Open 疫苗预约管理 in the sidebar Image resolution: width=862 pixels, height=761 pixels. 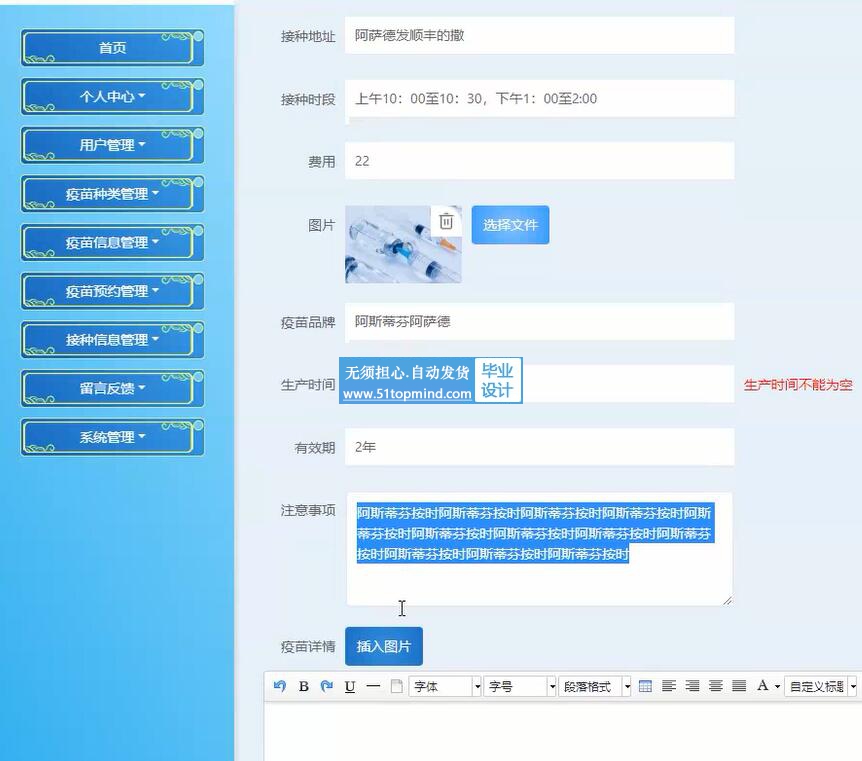pyautogui.click(x=113, y=291)
